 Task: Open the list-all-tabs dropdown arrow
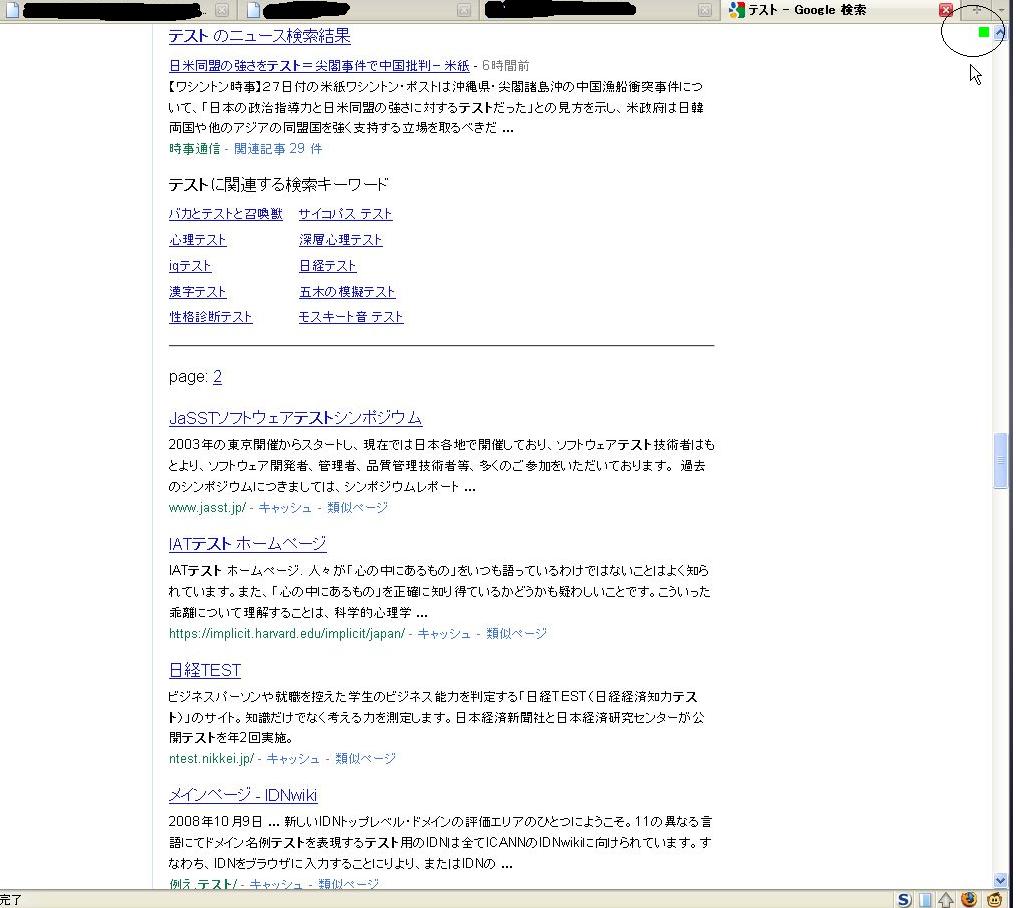pyautogui.click(x=1001, y=10)
